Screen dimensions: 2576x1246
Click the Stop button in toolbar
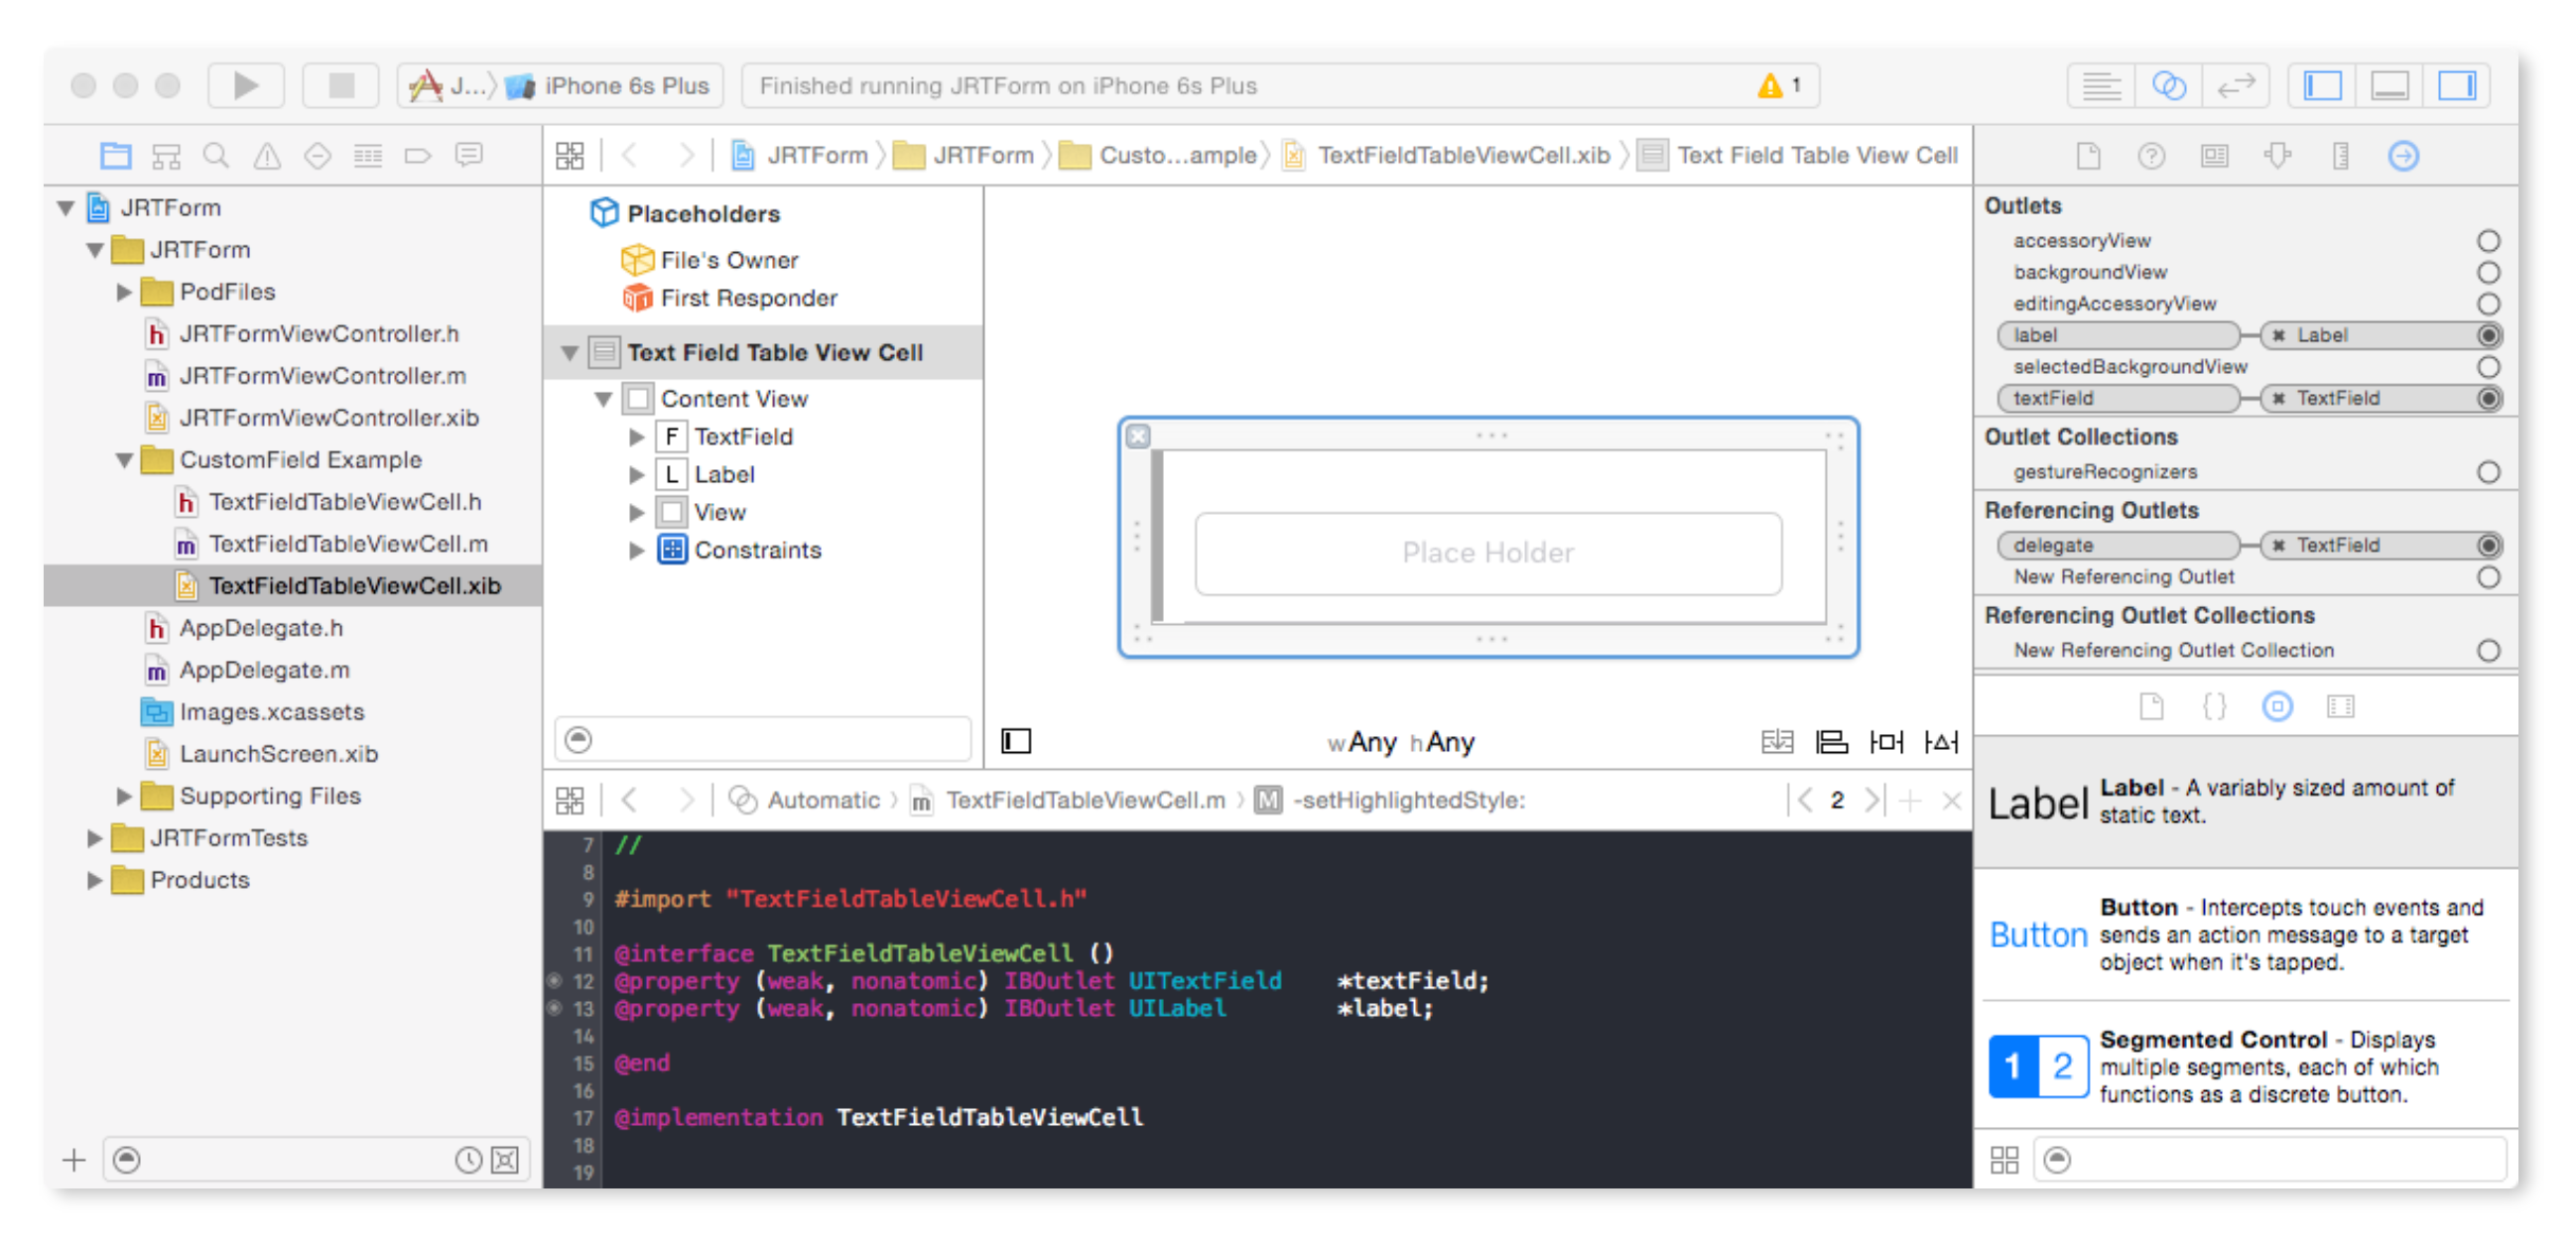coord(341,86)
